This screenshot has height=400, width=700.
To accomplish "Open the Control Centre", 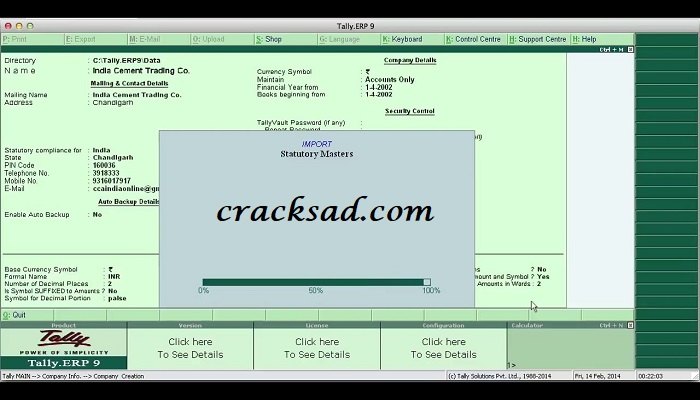I will tap(476, 39).
